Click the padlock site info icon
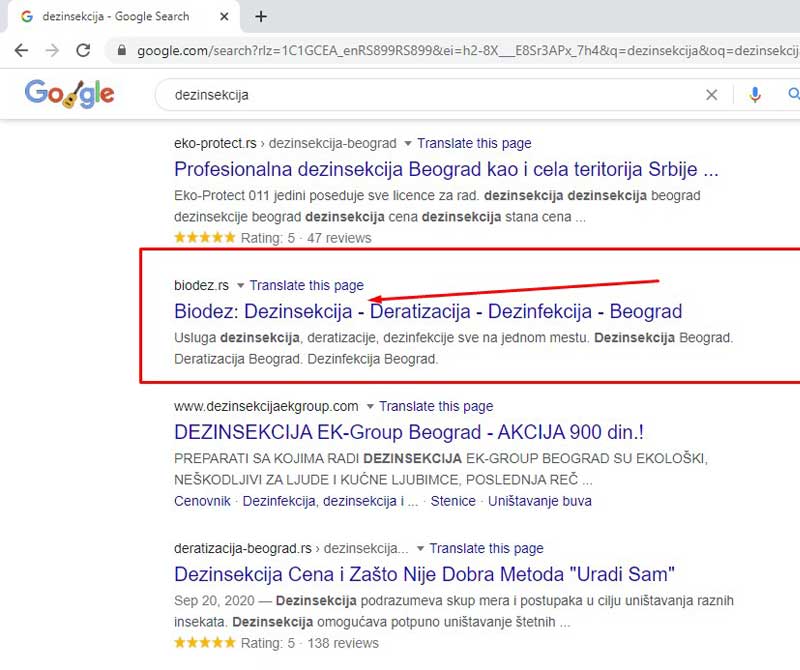 [x=121, y=50]
